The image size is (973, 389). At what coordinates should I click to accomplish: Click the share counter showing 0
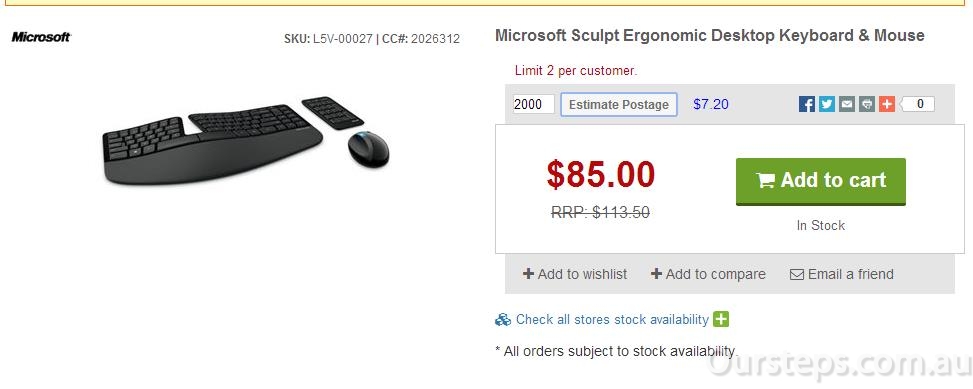917,104
